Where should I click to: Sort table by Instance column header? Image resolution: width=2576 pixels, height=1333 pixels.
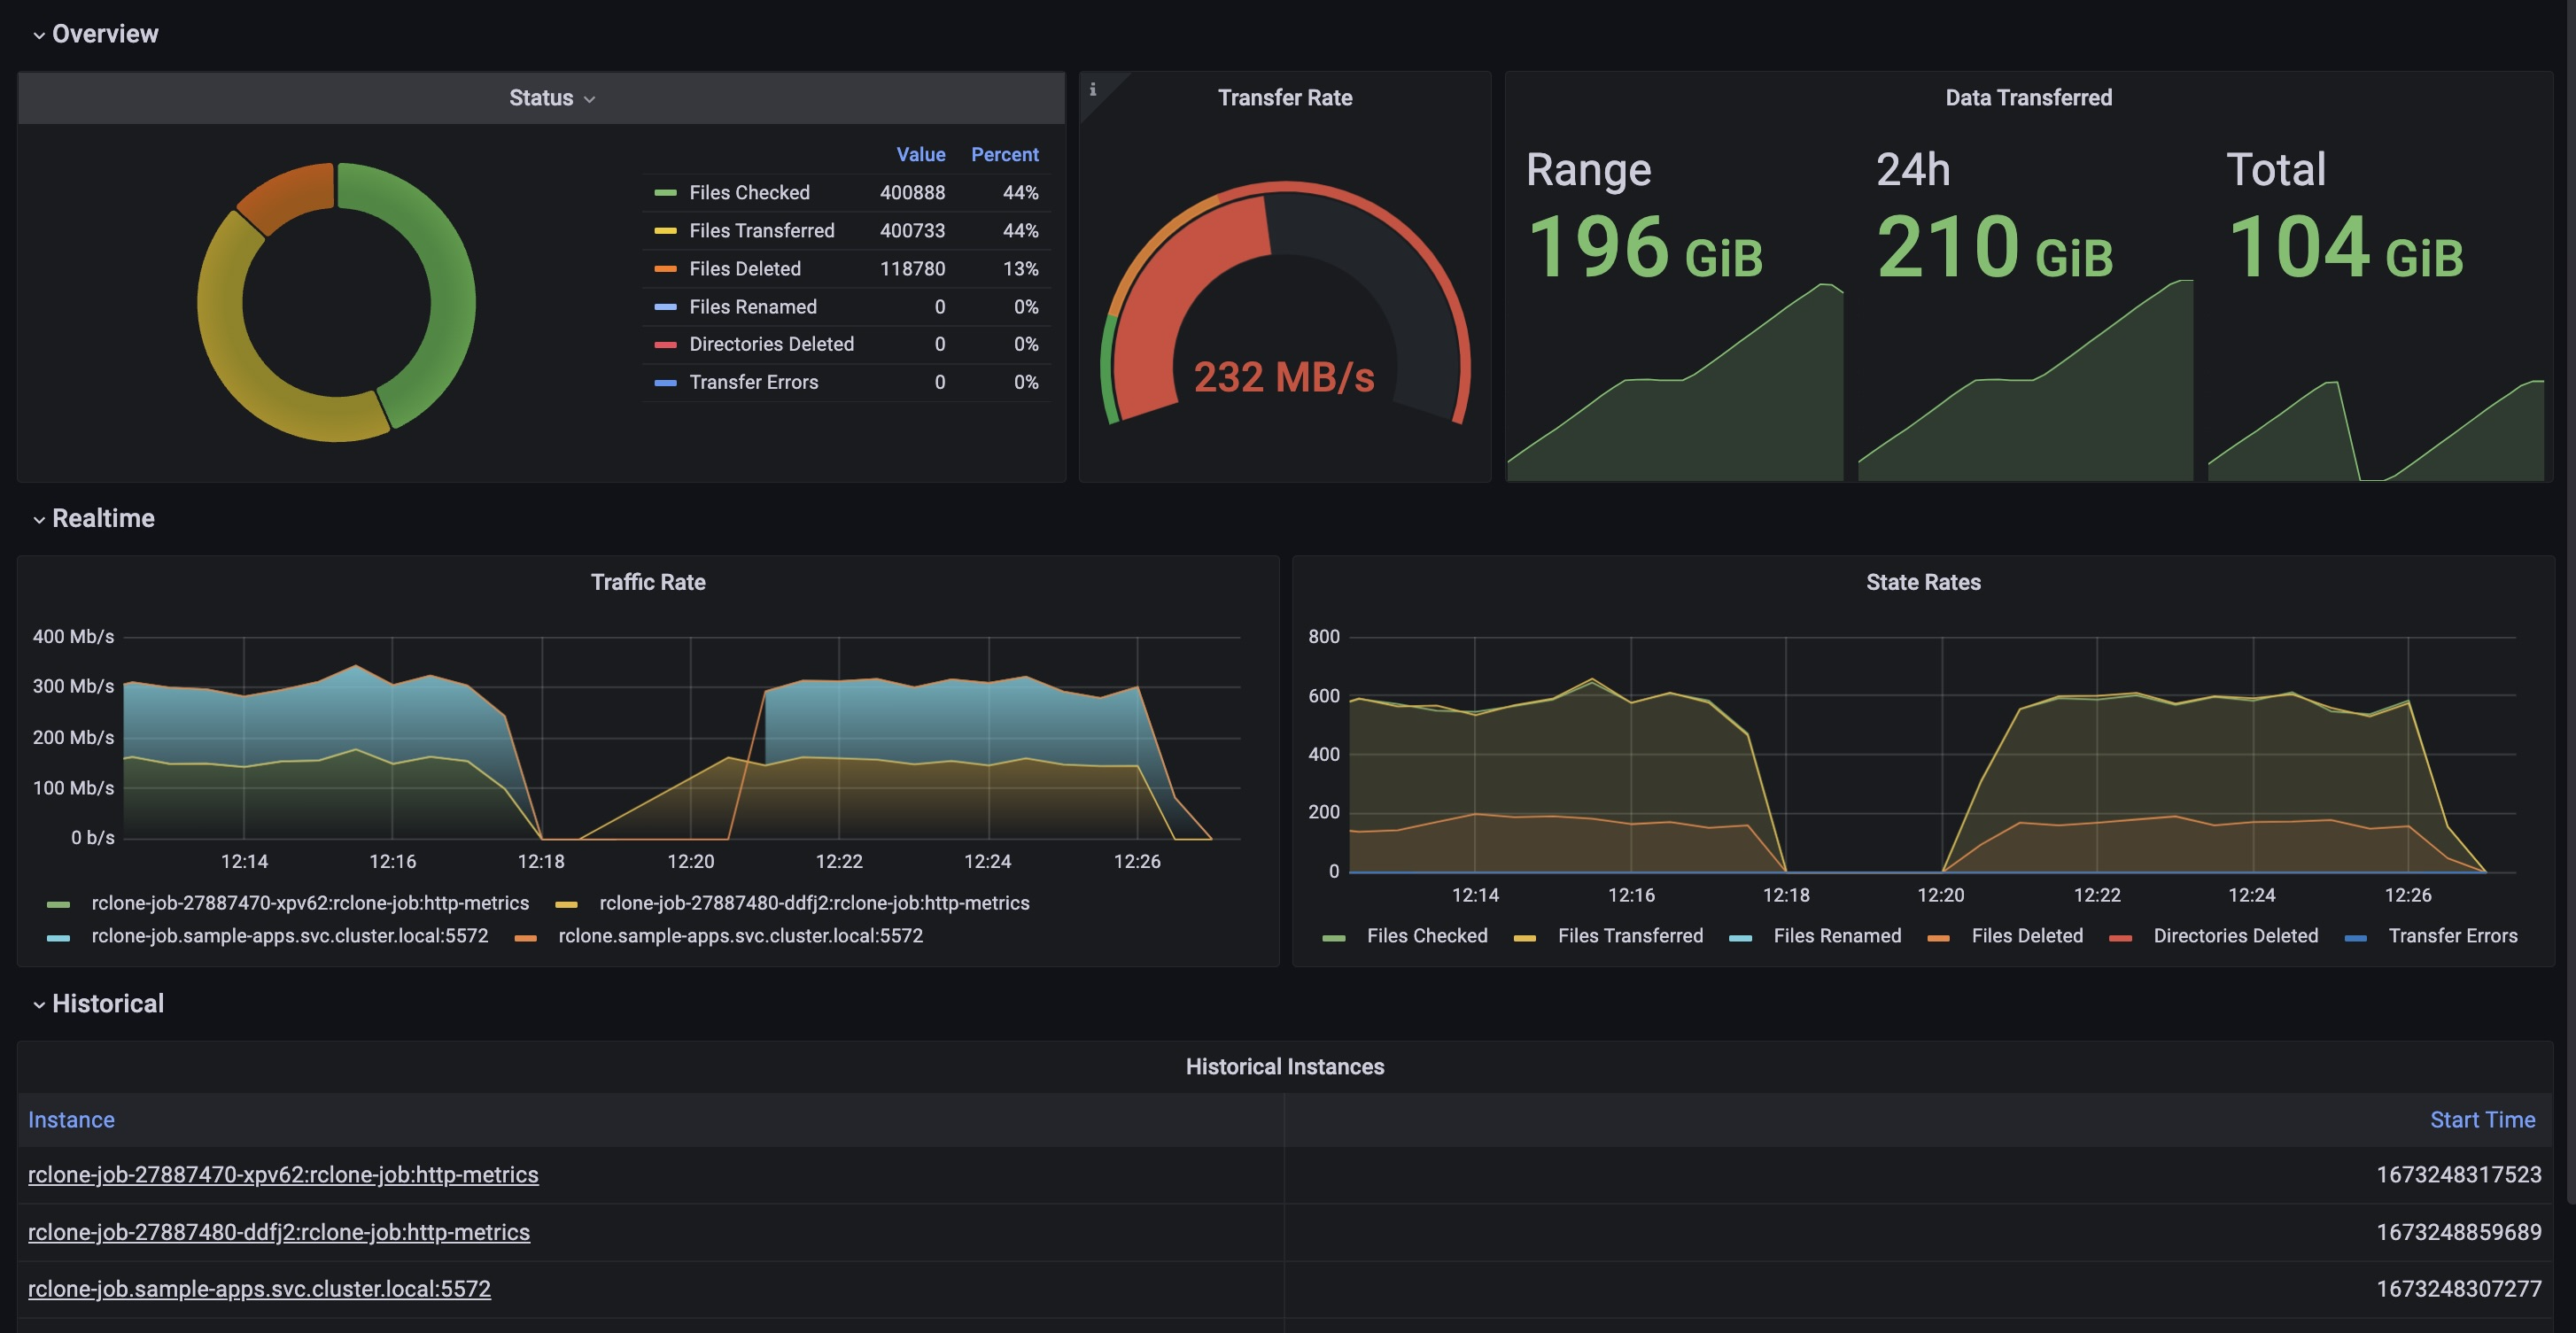pyautogui.click(x=71, y=1120)
